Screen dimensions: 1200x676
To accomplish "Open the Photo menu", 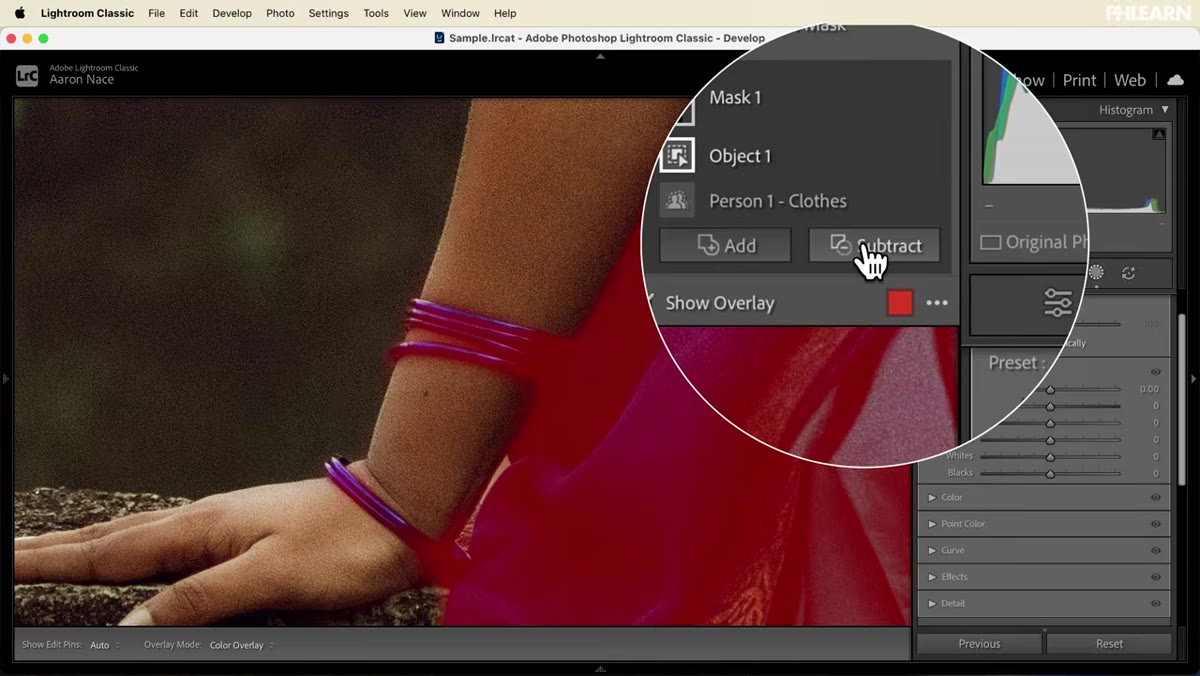I will pos(280,13).
